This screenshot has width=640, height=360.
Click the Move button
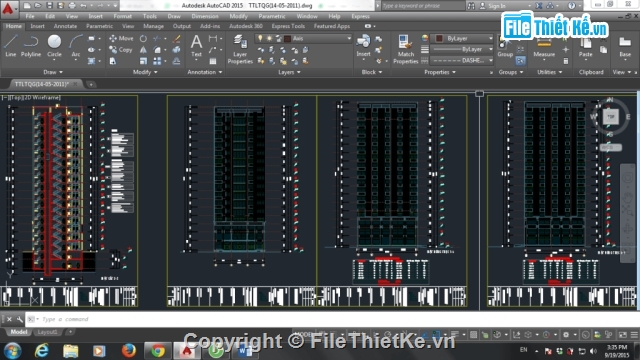pos(121,38)
